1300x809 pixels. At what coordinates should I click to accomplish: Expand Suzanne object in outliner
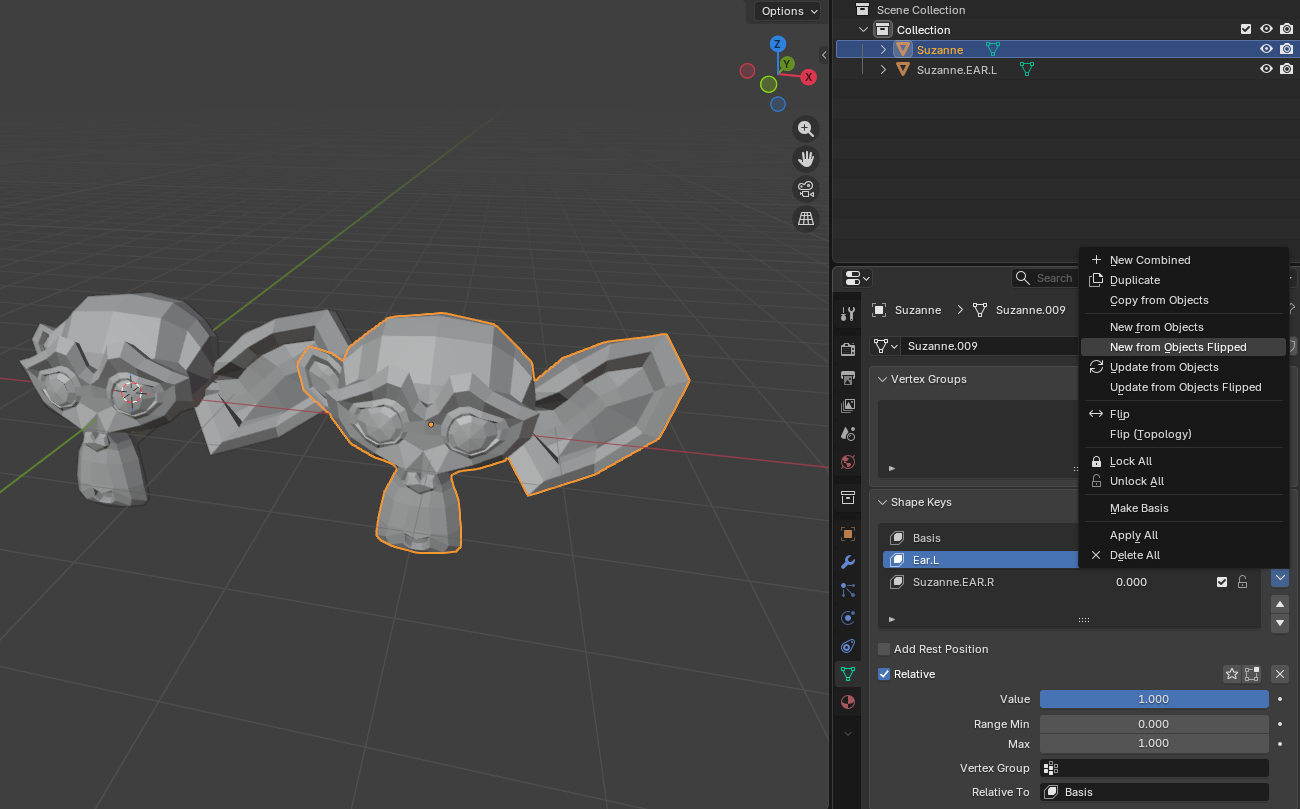point(883,49)
